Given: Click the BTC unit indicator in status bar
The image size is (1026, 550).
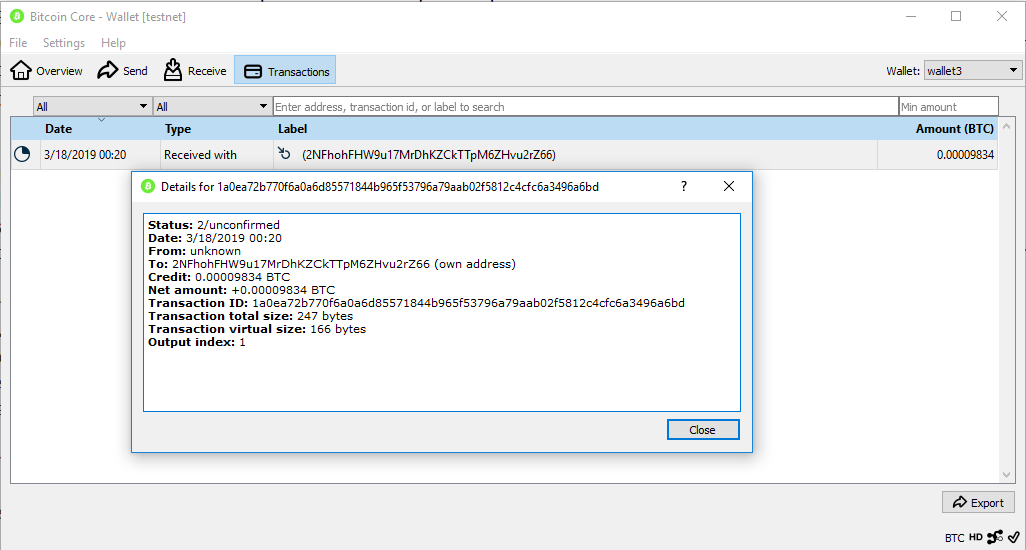Looking at the screenshot, I should [954, 538].
